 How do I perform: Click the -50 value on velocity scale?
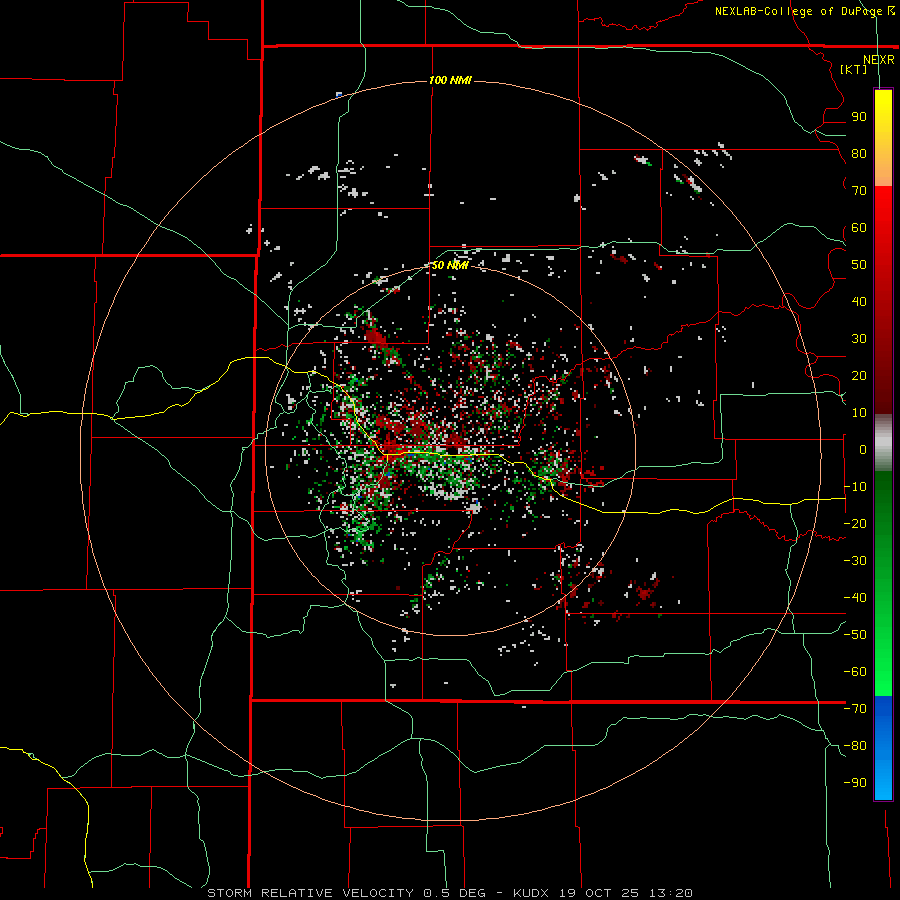click(x=855, y=635)
